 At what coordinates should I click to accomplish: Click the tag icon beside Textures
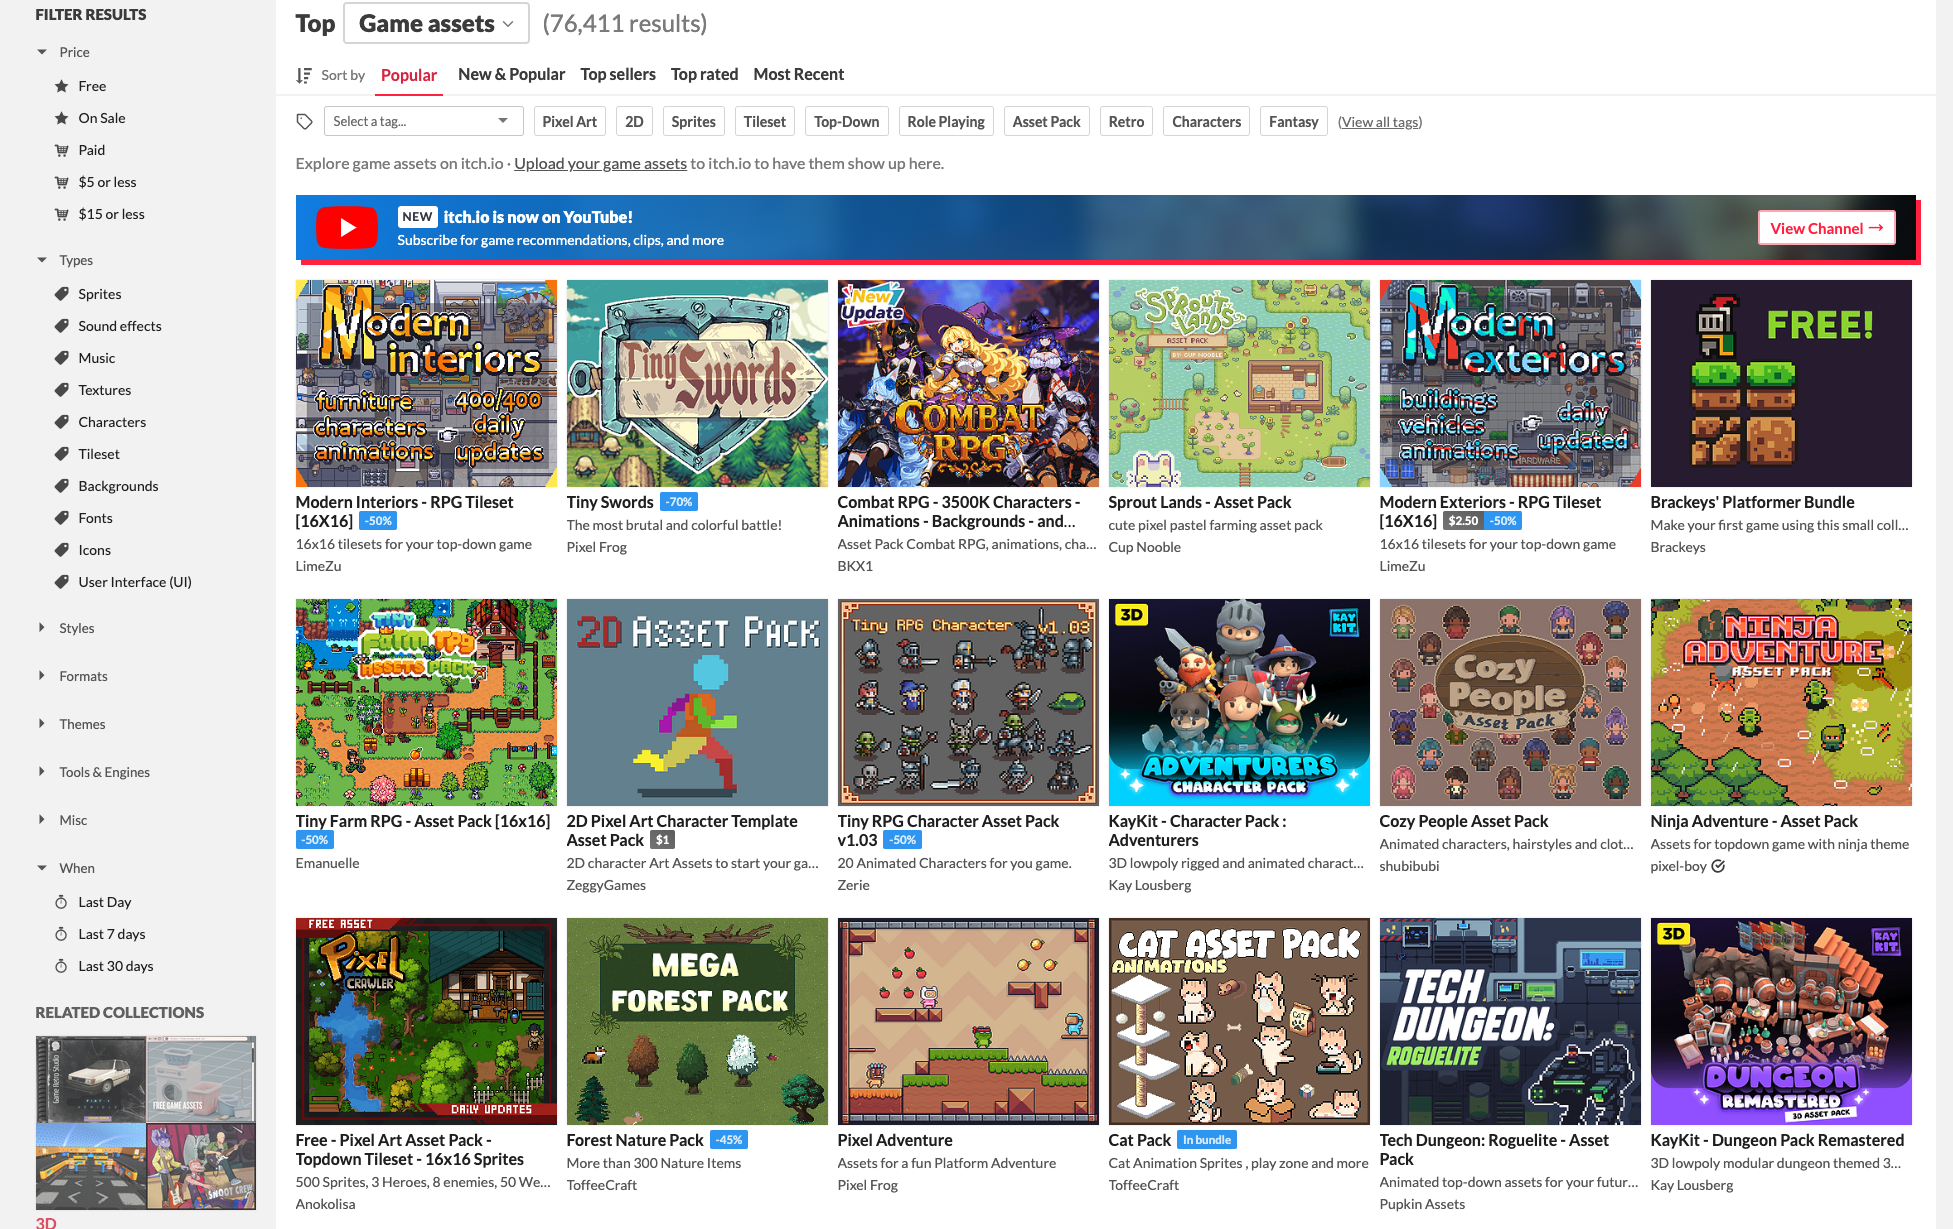[x=62, y=390]
